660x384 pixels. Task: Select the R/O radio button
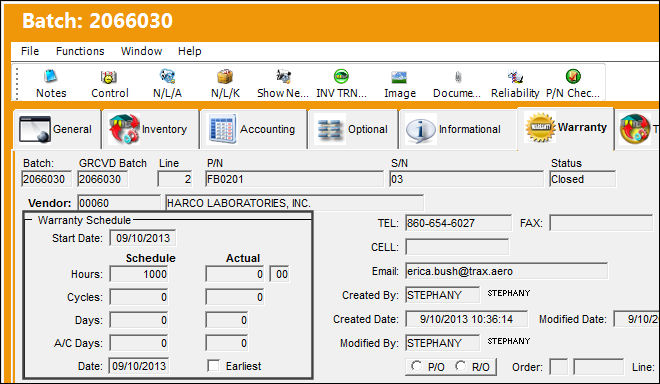(x=460, y=366)
